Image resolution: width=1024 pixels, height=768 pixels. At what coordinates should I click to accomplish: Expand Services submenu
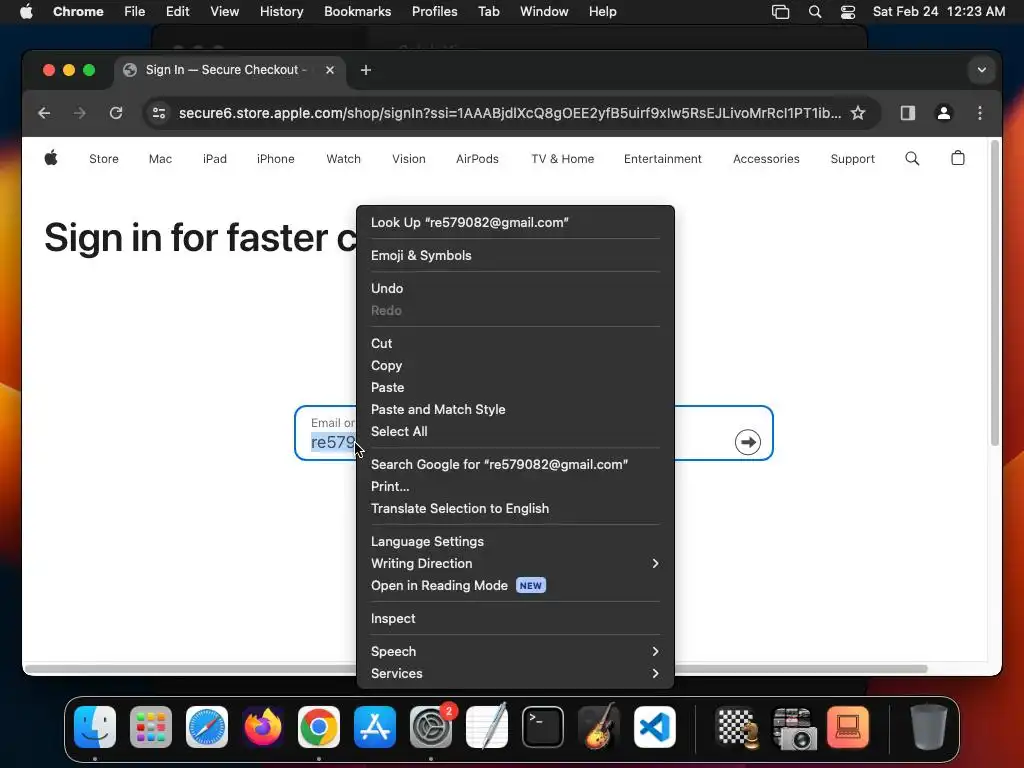[x=515, y=673]
